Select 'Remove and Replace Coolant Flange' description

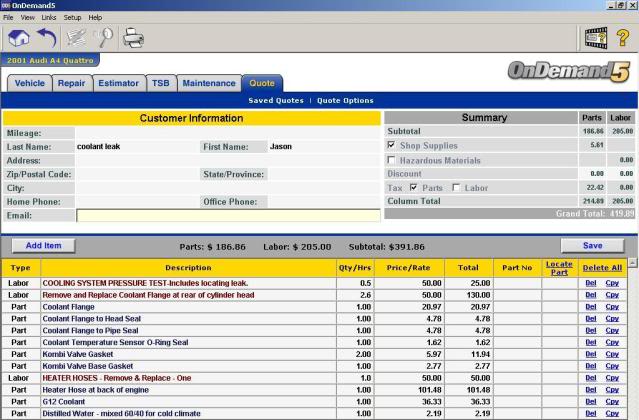(148, 295)
